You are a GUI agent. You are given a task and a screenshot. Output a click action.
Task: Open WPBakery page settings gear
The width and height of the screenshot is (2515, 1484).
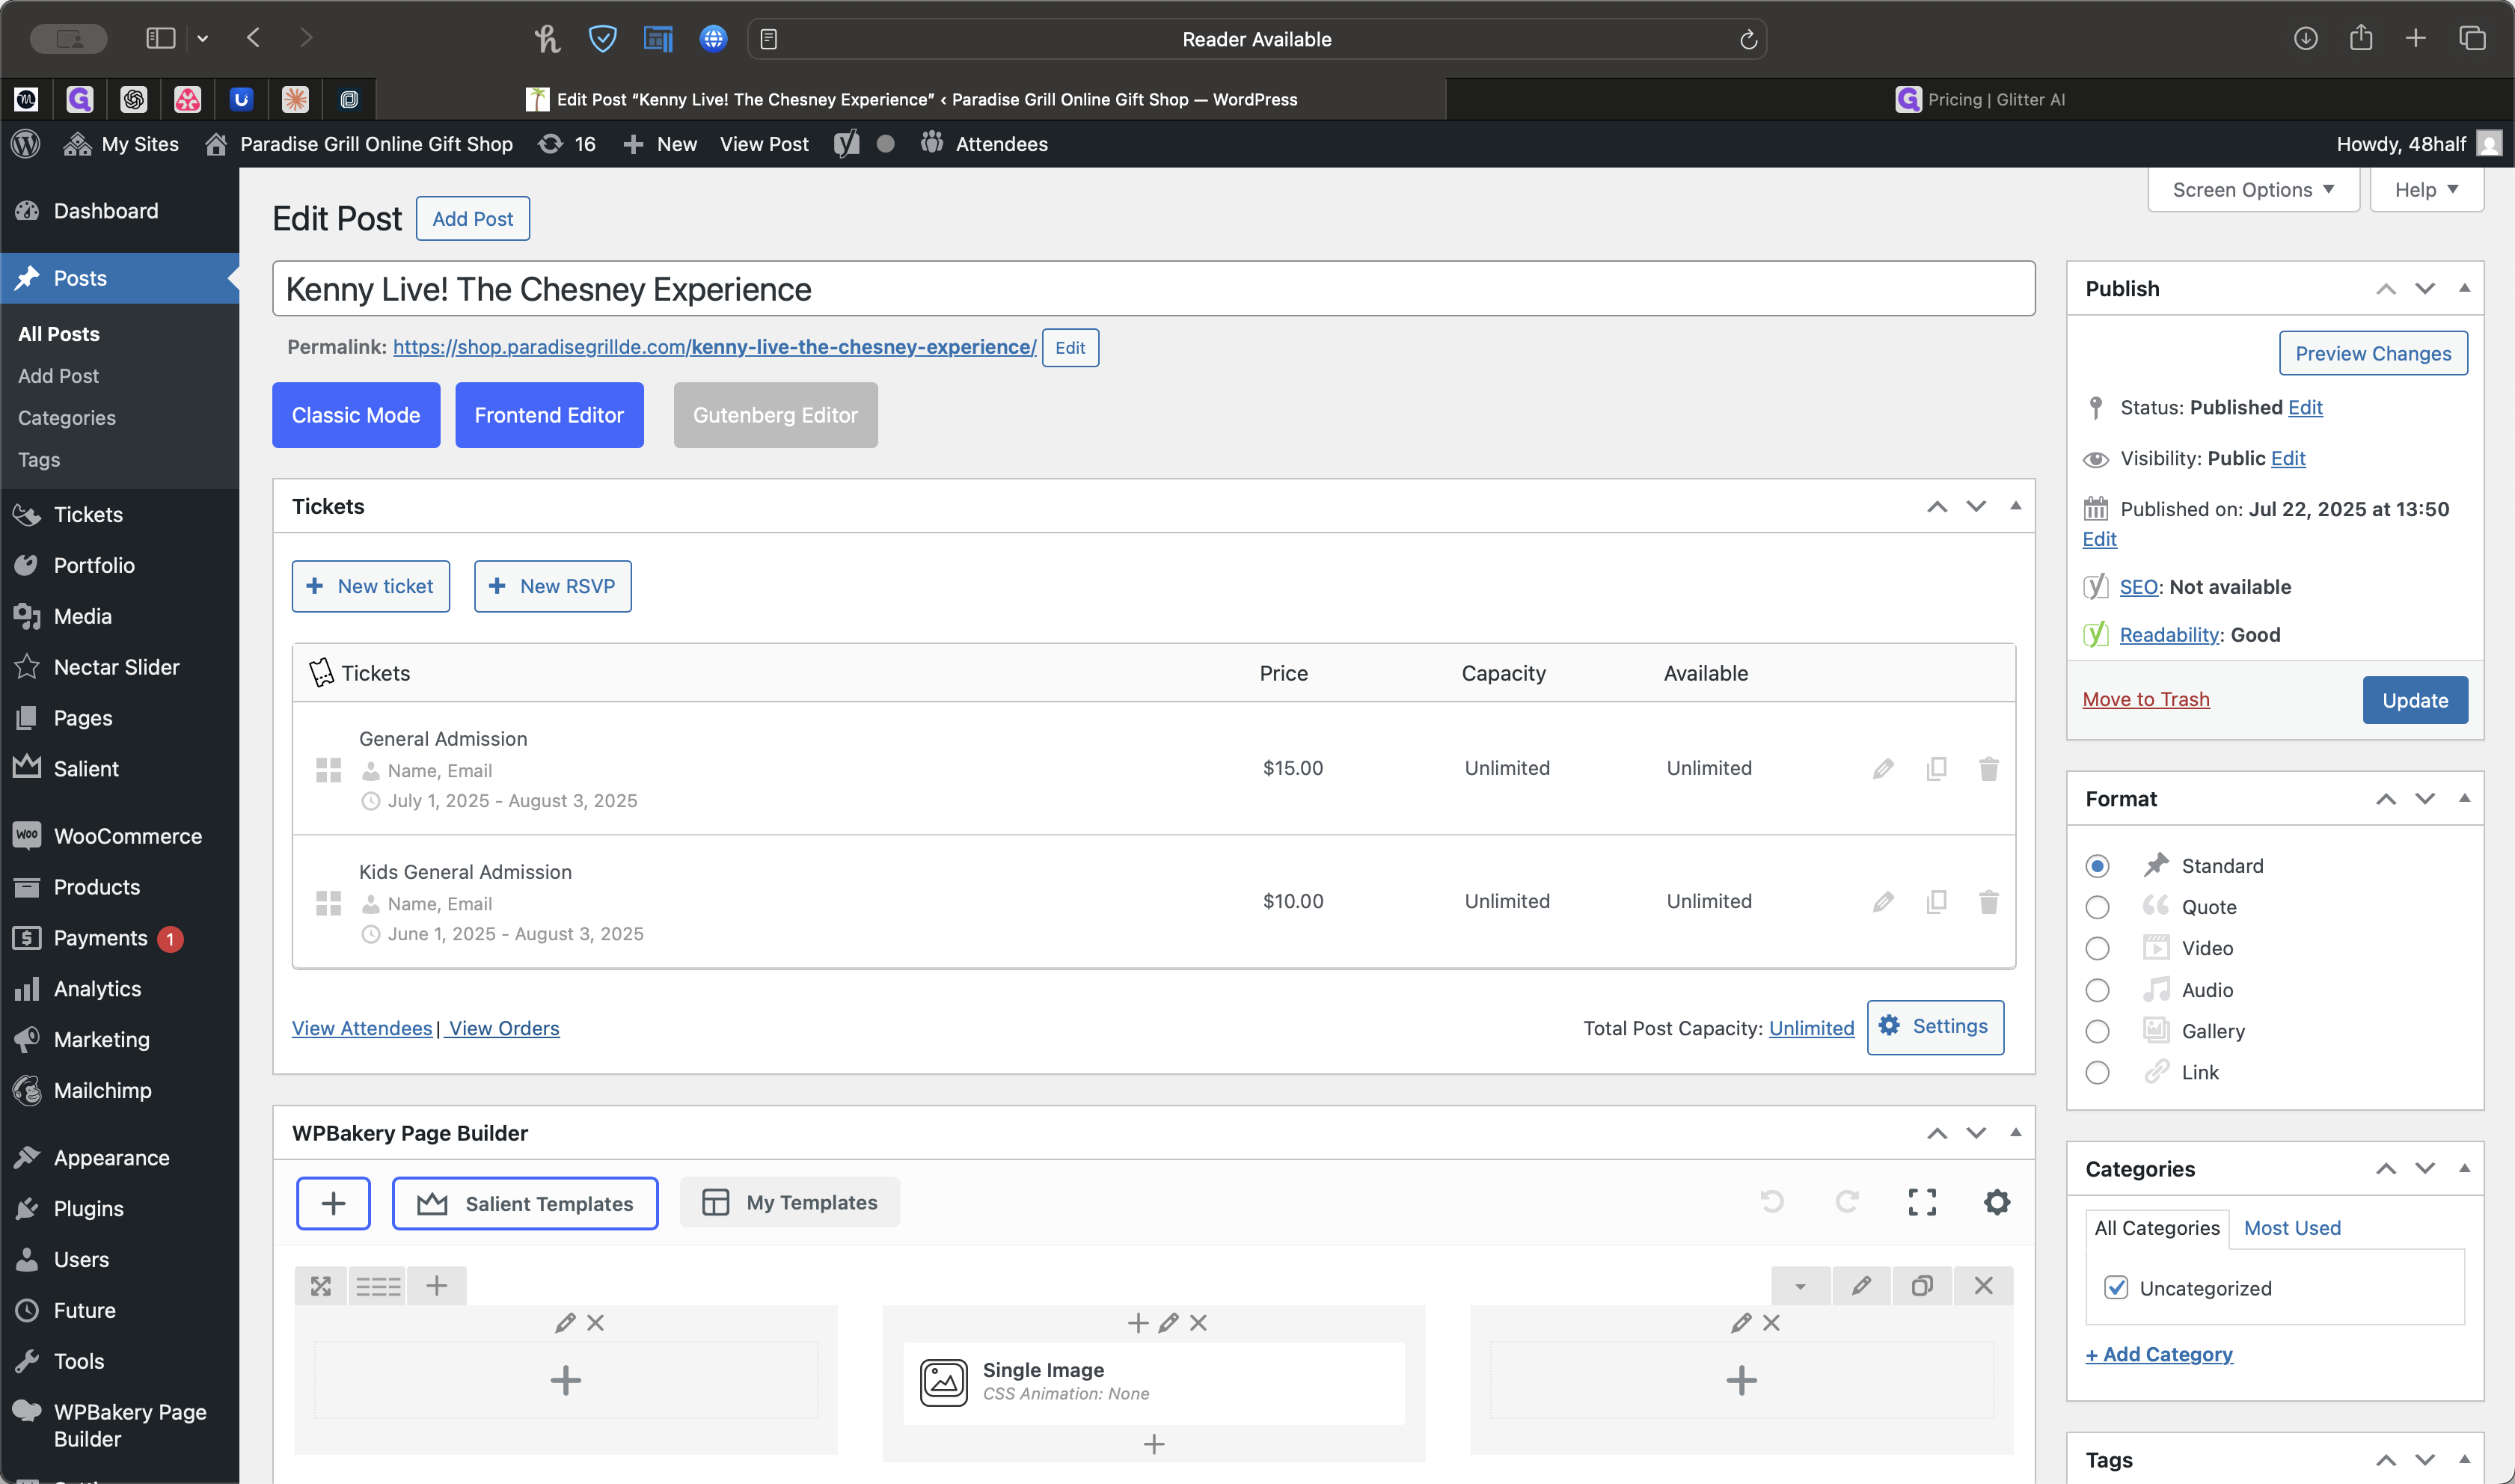(x=1996, y=1202)
